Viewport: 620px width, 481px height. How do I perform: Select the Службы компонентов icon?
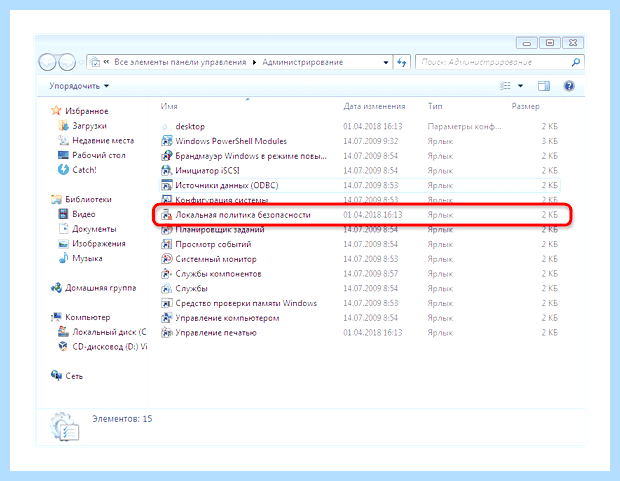coord(166,274)
